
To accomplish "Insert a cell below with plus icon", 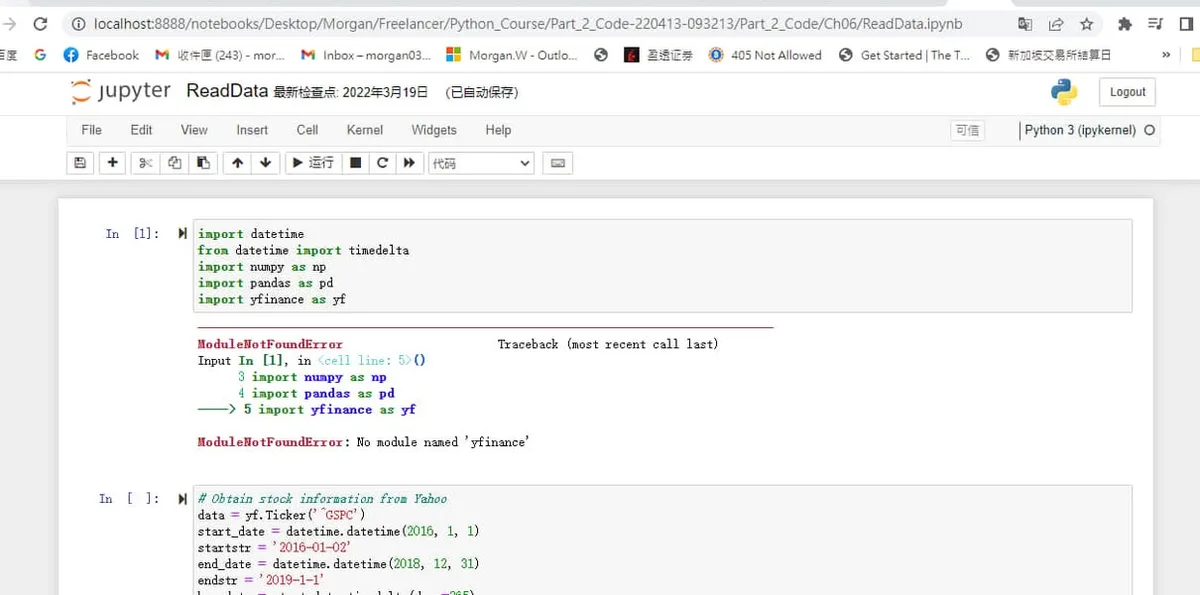I will (x=113, y=163).
